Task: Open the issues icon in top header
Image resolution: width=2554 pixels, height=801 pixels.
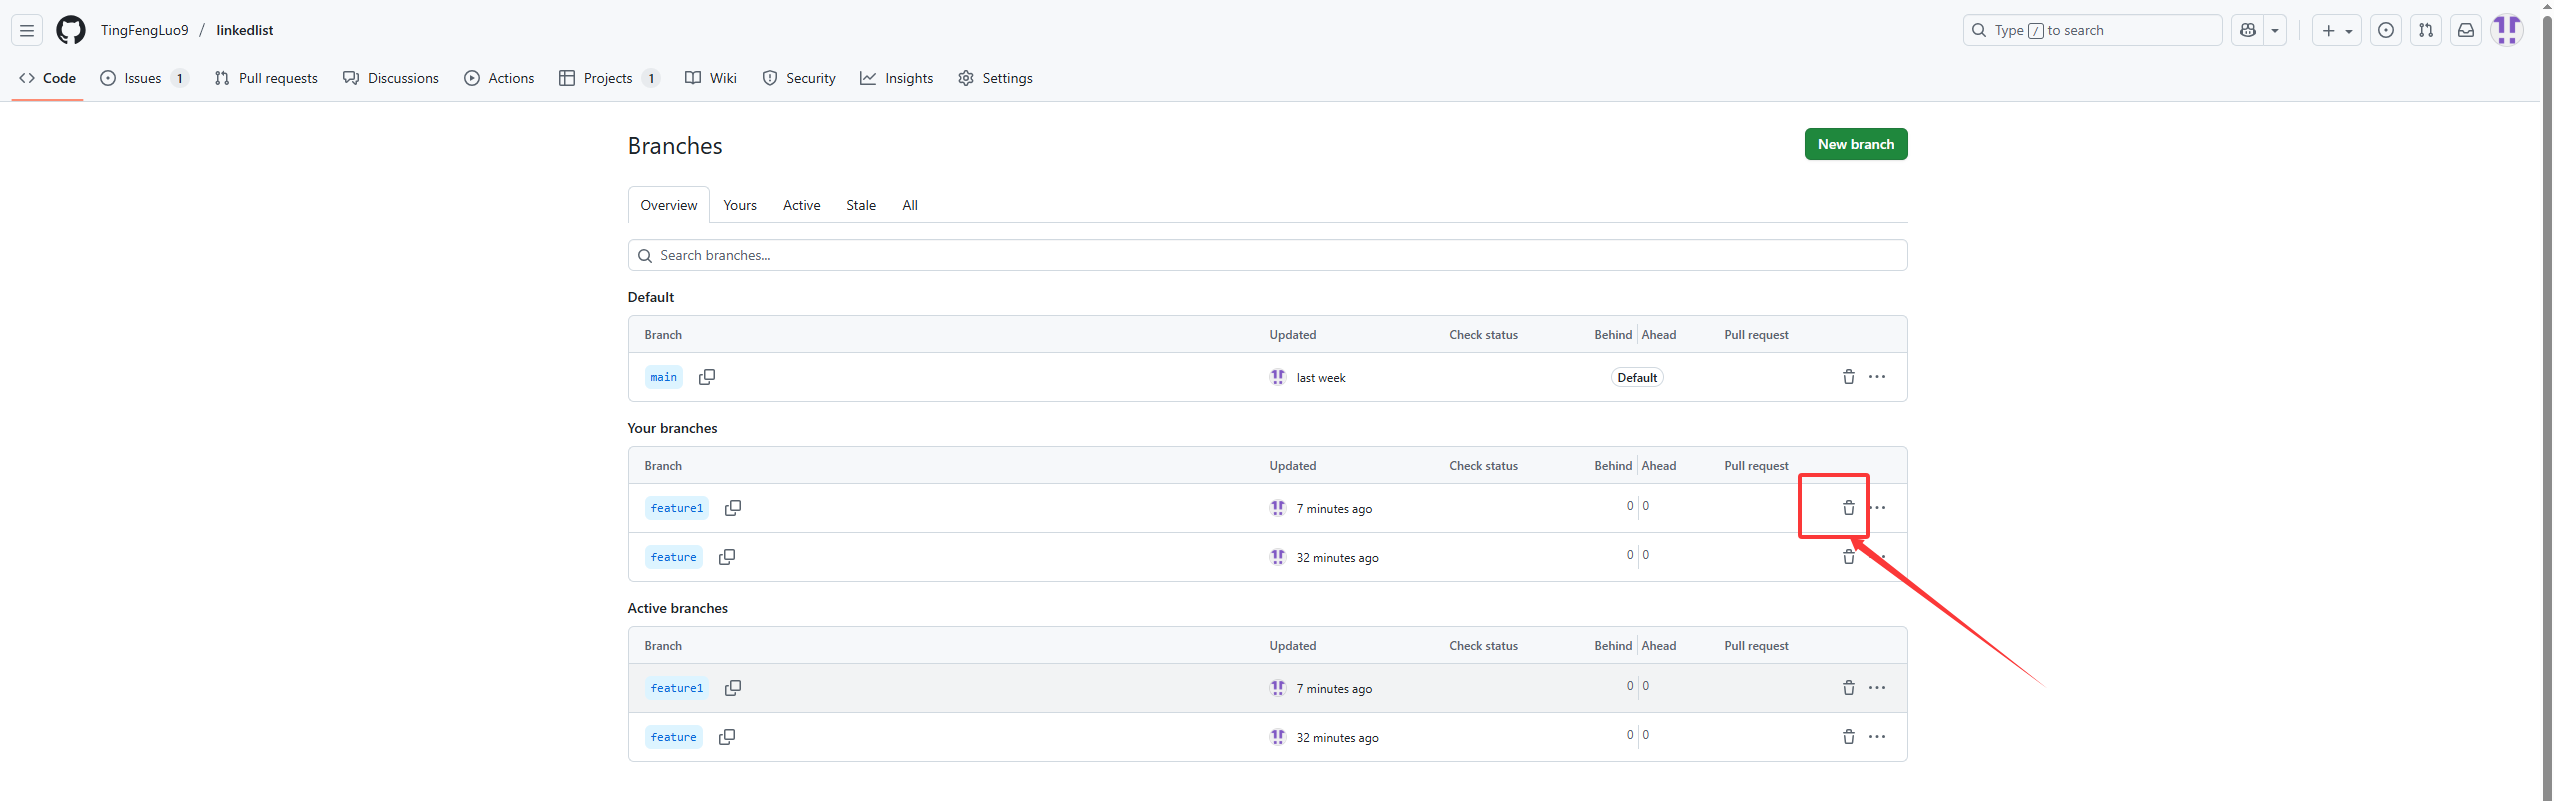Action: [x=2386, y=30]
